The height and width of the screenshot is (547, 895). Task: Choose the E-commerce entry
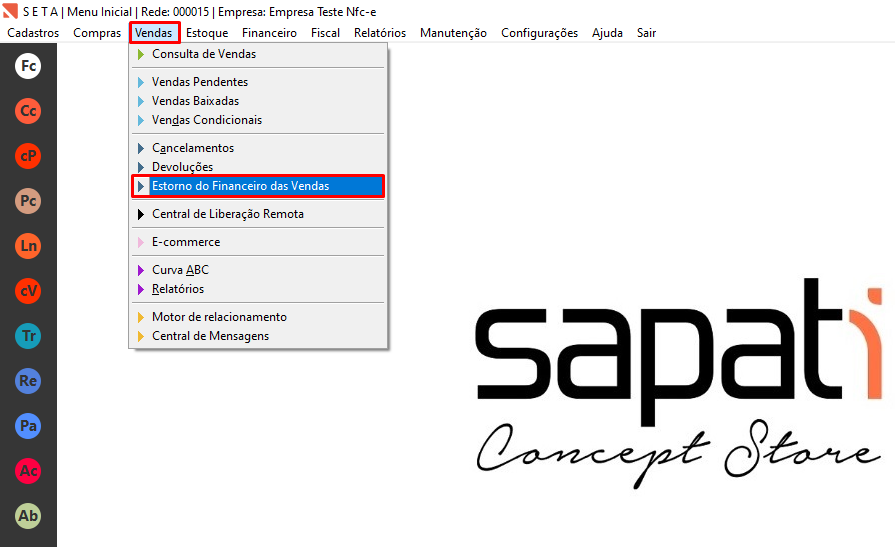(x=258, y=242)
